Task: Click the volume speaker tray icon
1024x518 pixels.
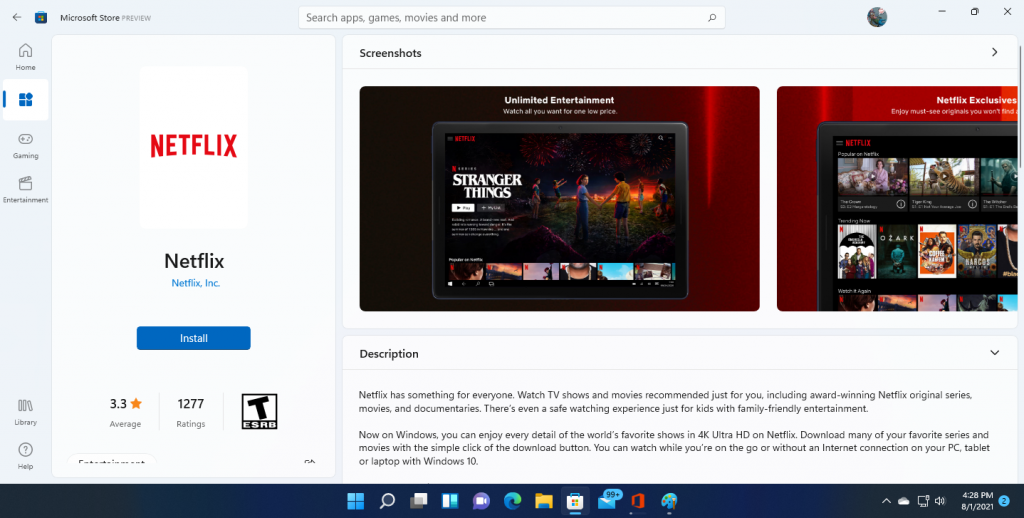Action: [x=940, y=501]
